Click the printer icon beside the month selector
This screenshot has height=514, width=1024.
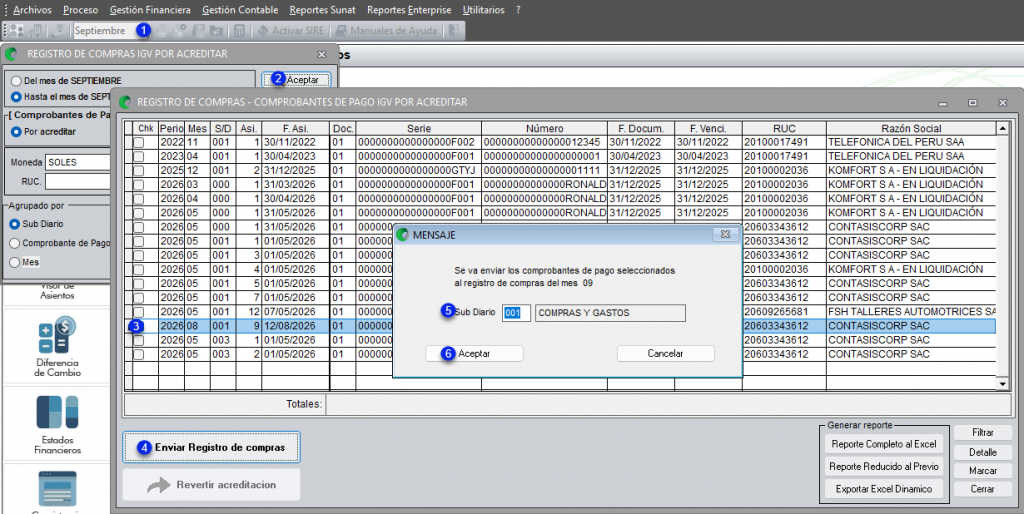coord(161,31)
